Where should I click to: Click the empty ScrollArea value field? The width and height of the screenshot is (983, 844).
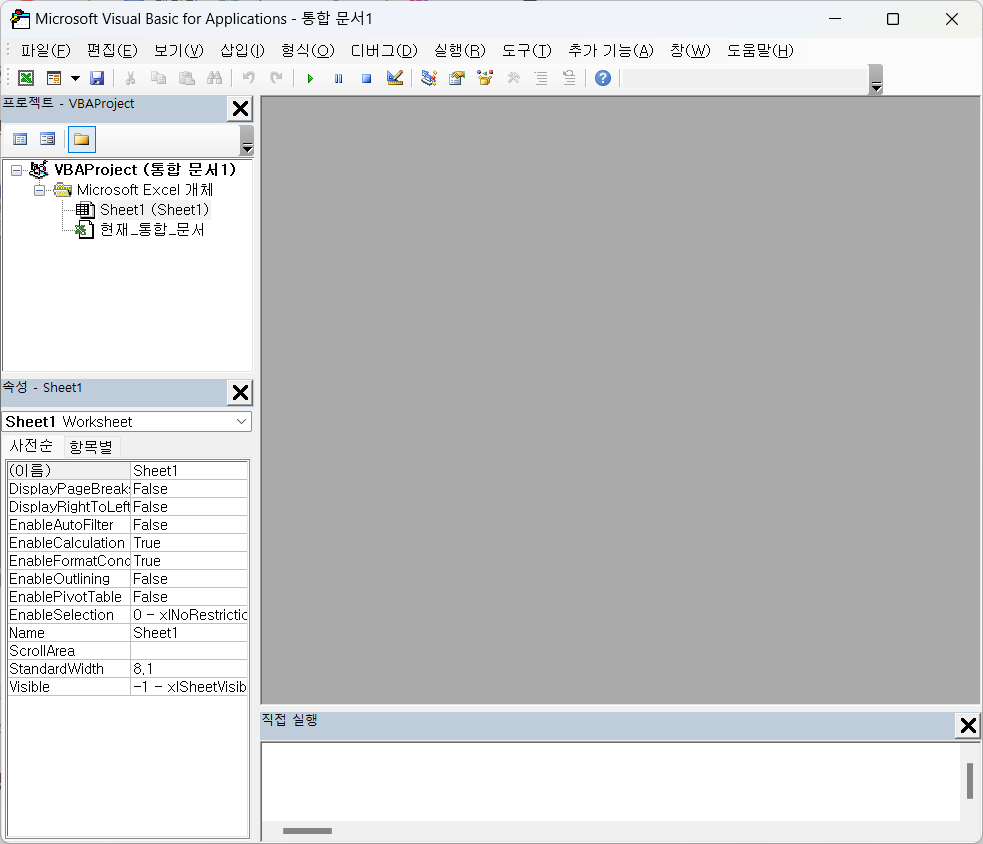[x=189, y=651]
